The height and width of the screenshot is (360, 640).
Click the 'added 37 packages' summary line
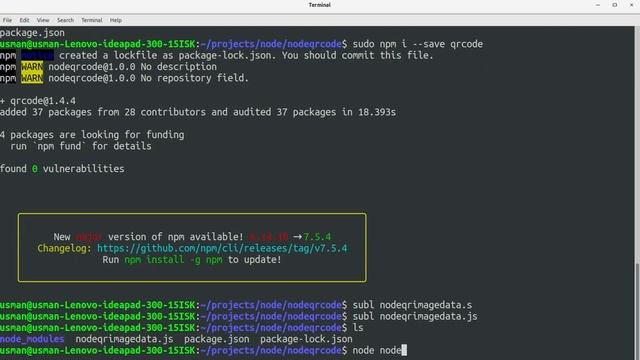click(x=198, y=112)
